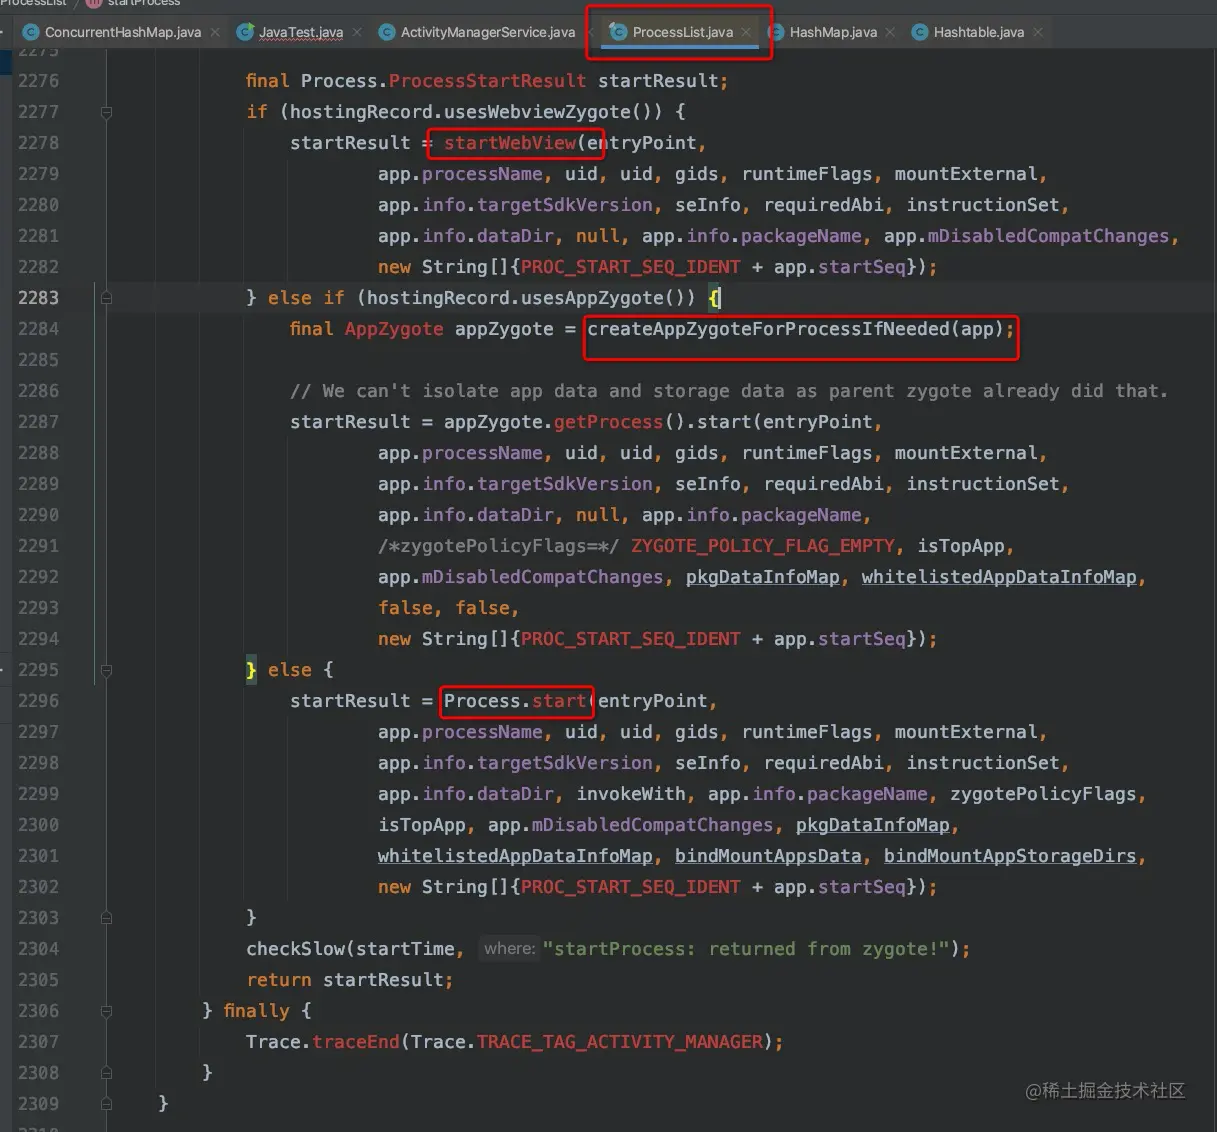Screen dimensions: 1217x1132
Task: Click the ActivityManagerService.java class icon
Action: point(387,32)
